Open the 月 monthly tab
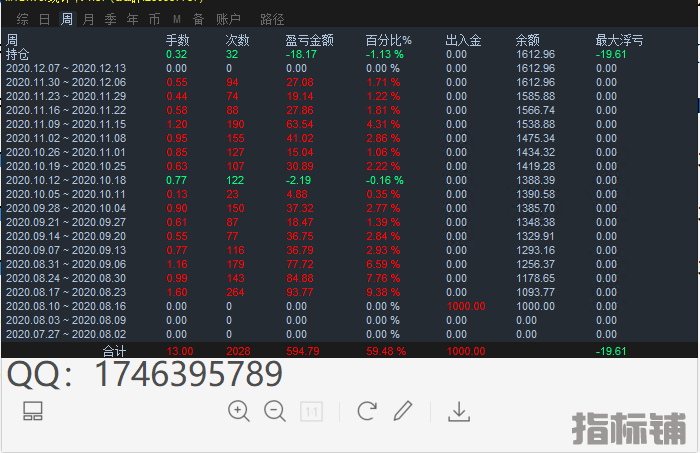 pyautogui.click(x=88, y=19)
